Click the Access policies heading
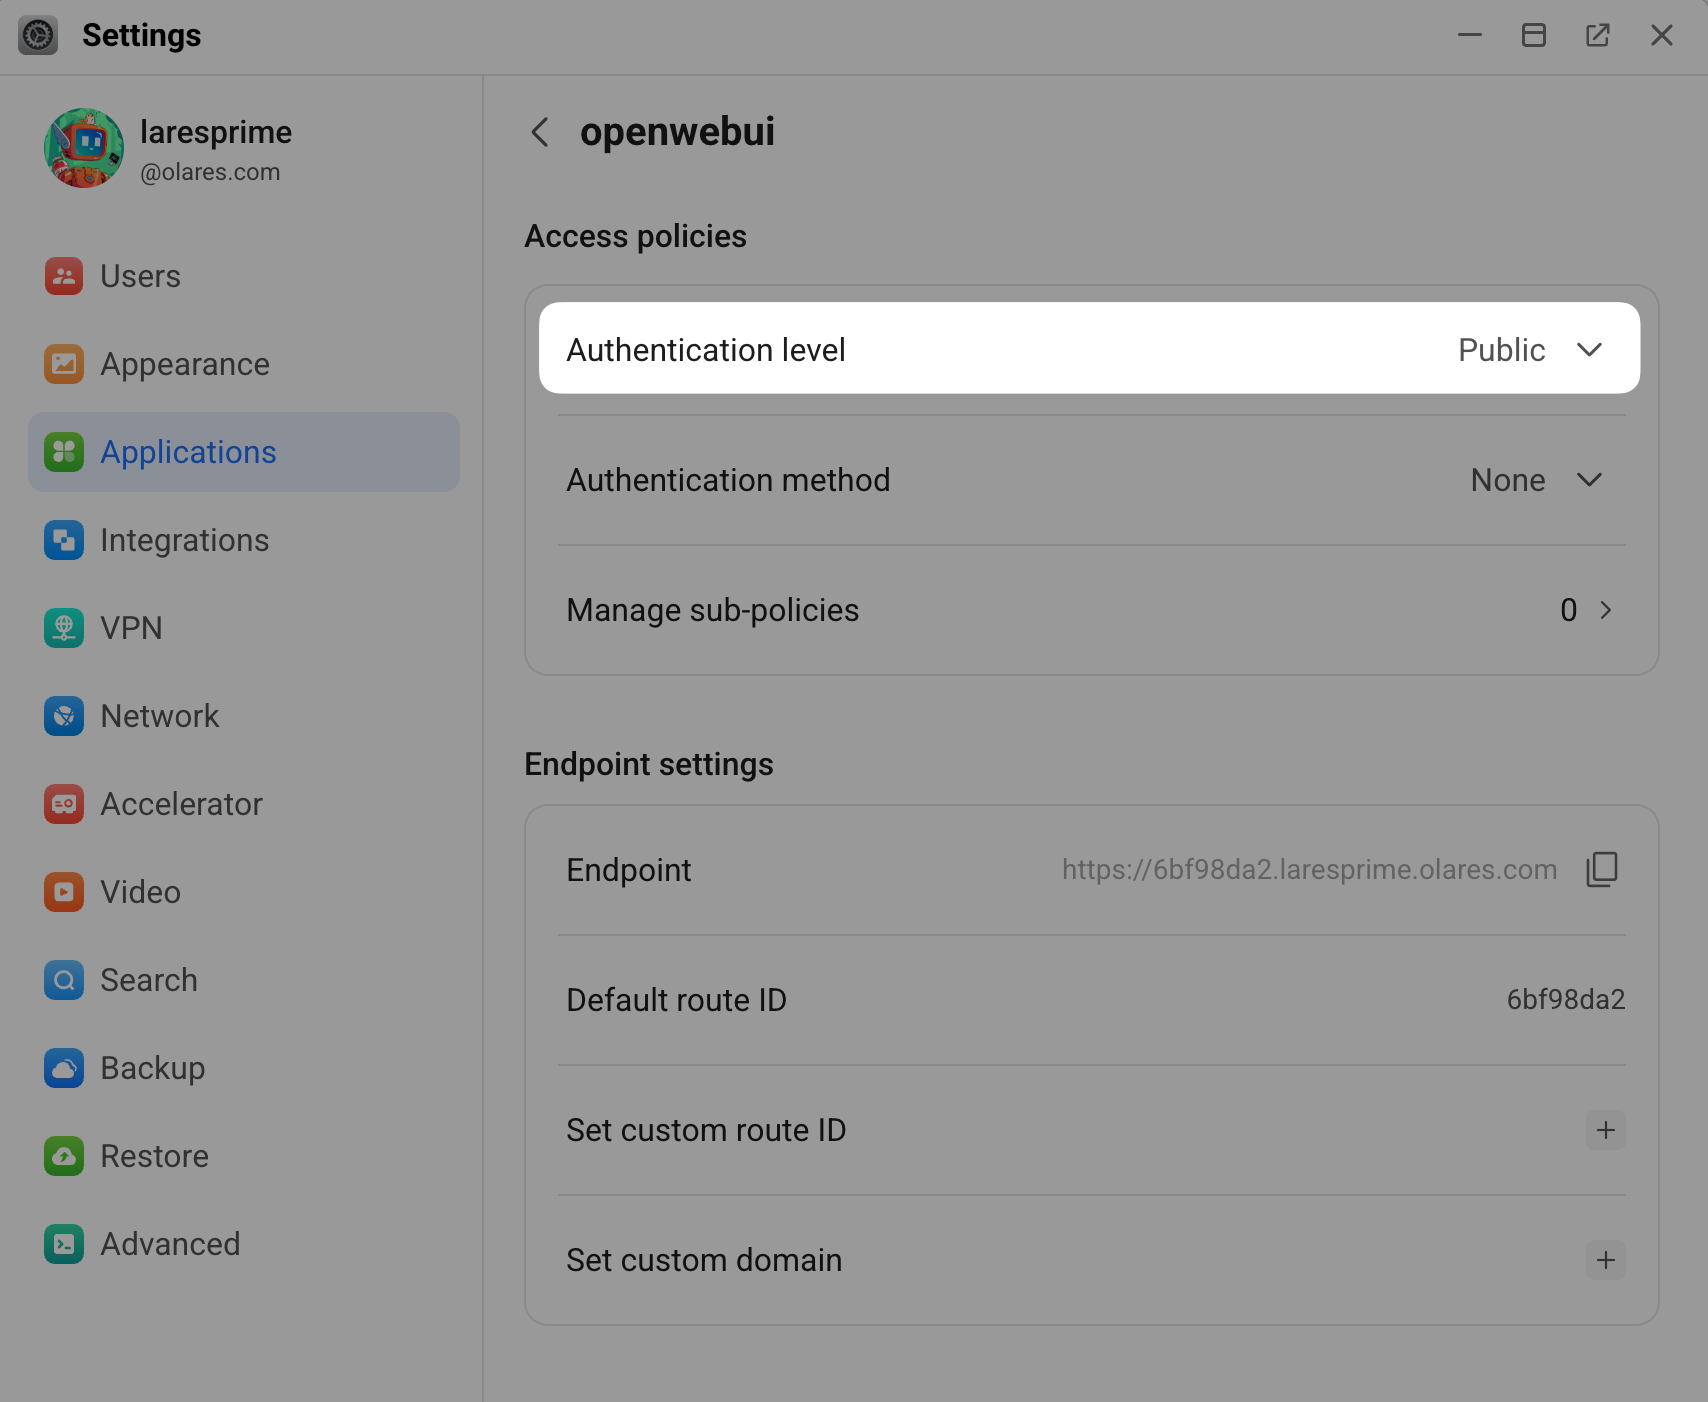Viewport: 1708px width, 1402px height. tap(636, 236)
